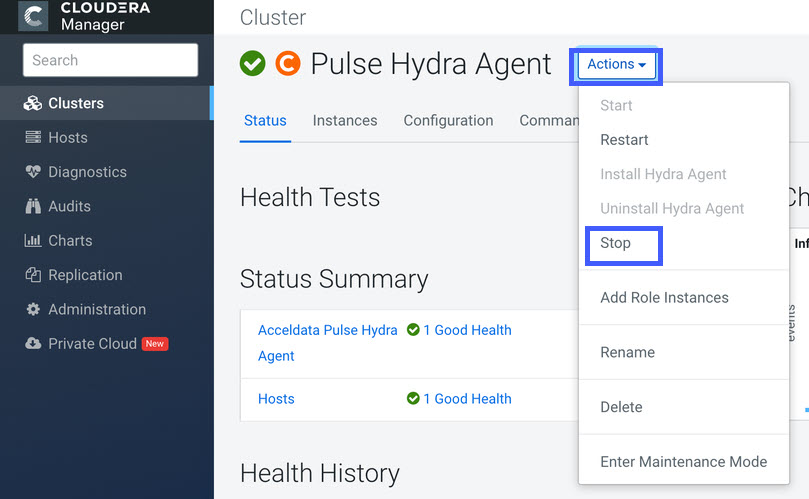Select Install Hydra Agent menu entry
Image resolution: width=809 pixels, height=499 pixels.
coord(663,174)
